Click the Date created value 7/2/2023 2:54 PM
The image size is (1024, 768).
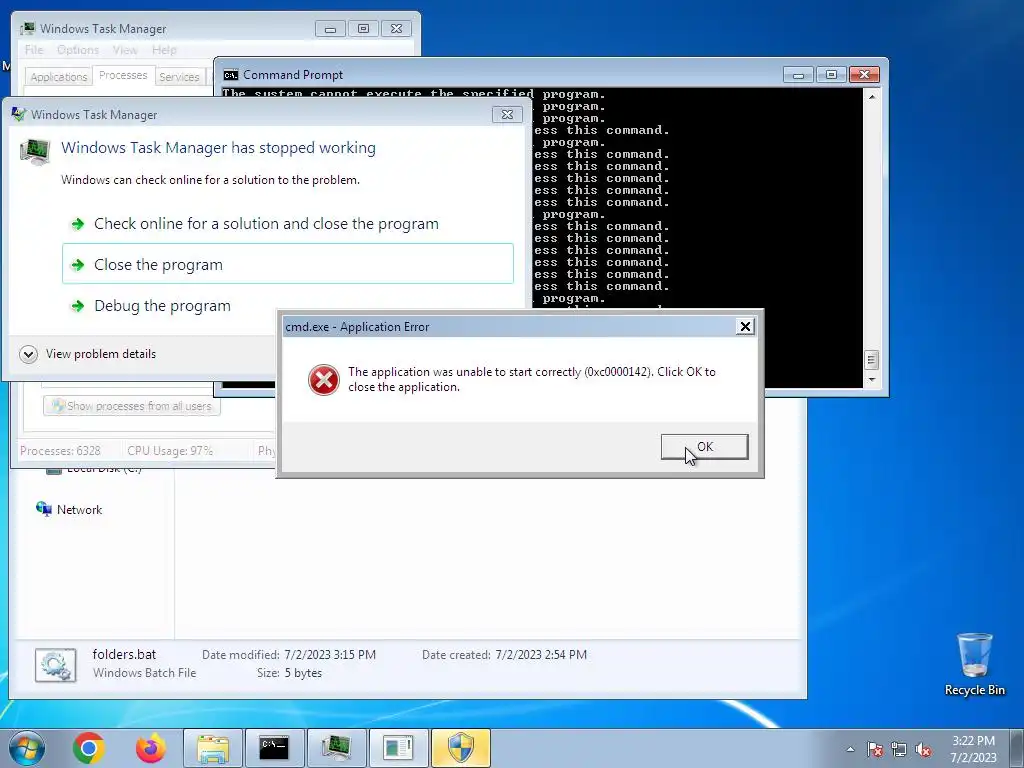coord(541,654)
